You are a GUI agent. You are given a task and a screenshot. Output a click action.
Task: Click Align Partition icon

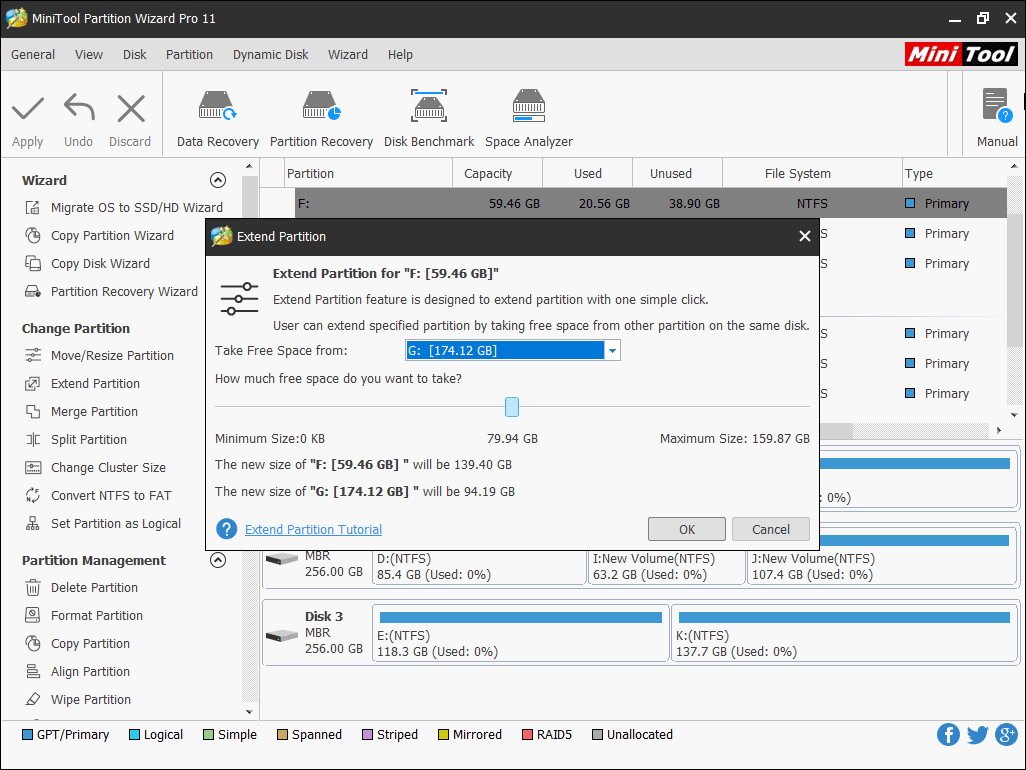point(33,672)
